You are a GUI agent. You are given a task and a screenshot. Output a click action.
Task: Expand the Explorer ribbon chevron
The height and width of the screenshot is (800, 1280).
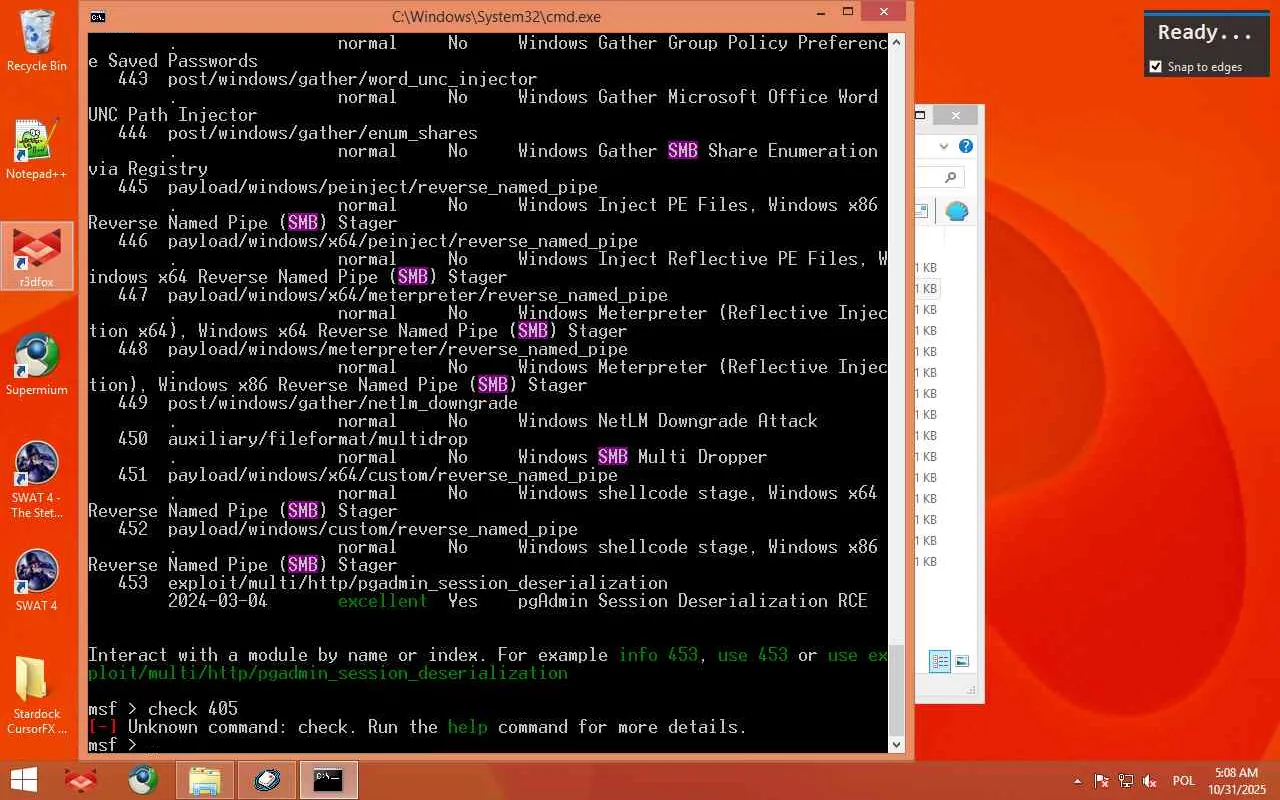click(x=943, y=146)
